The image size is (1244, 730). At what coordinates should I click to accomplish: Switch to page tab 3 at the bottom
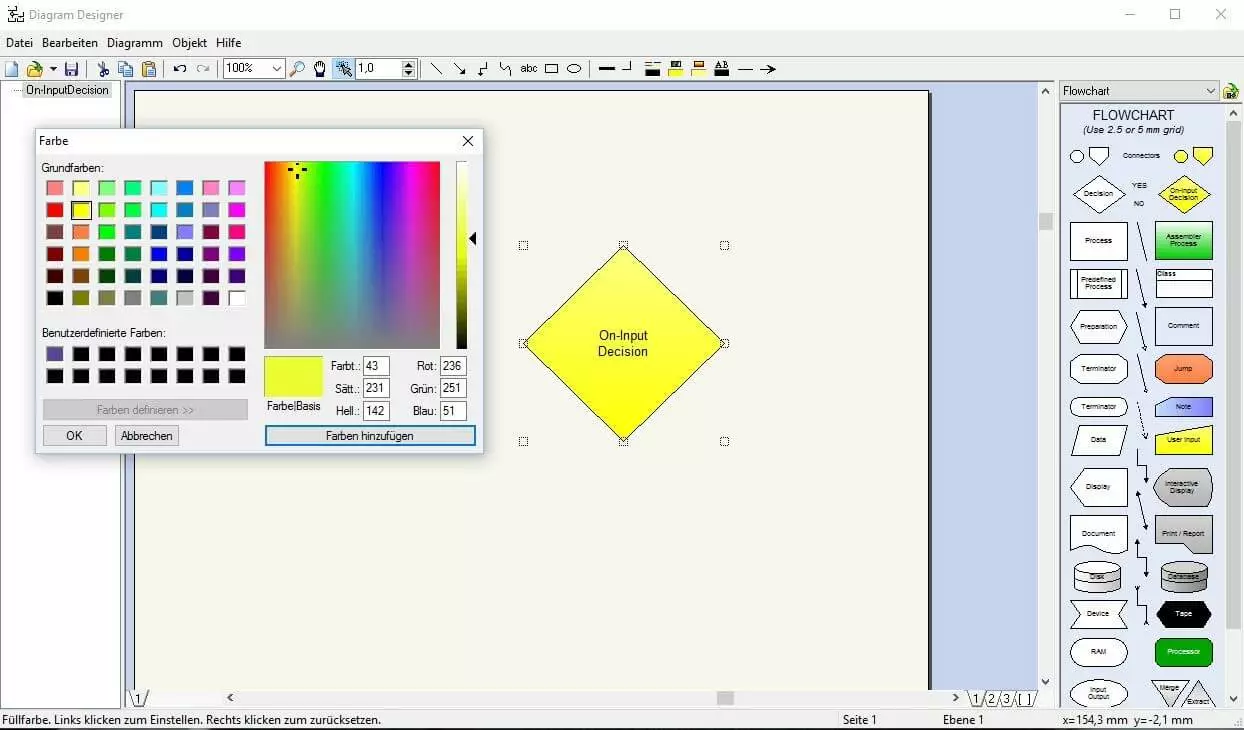(1007, 698)
